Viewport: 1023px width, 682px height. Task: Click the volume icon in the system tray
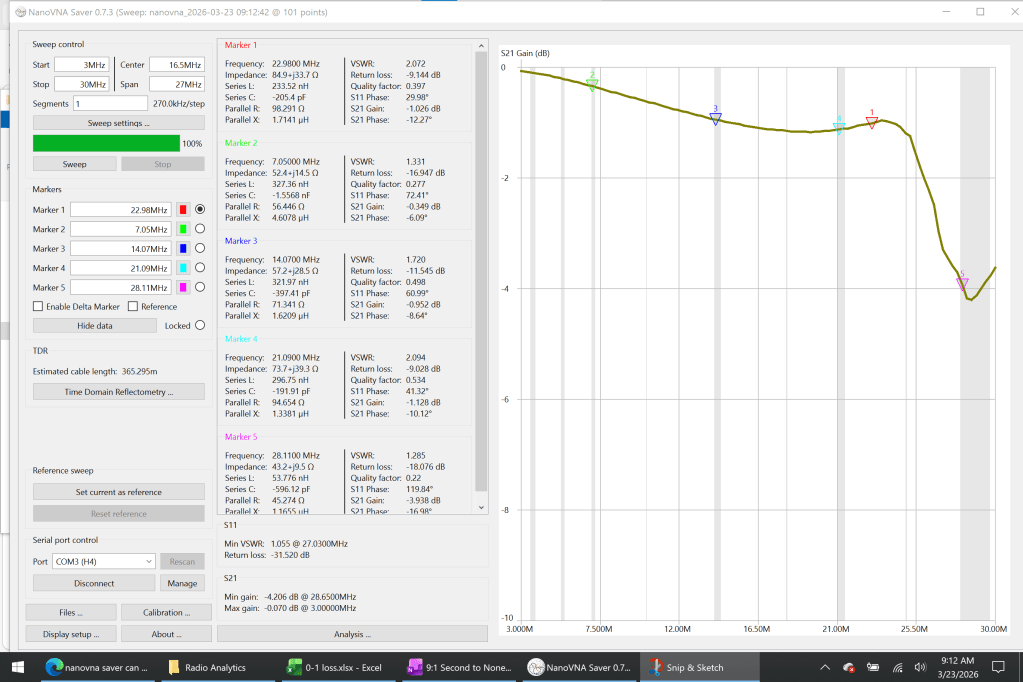coord(920,667)
